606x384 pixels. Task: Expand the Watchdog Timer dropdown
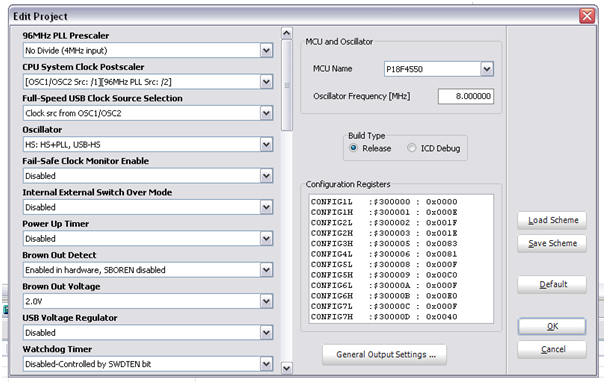coord(266,364)
